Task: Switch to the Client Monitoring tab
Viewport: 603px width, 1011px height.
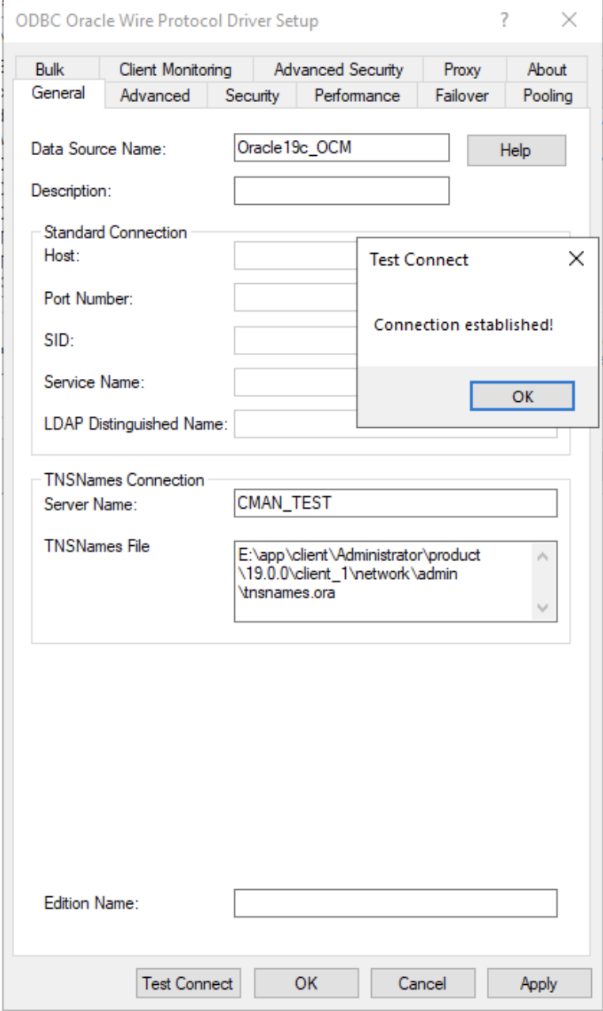Action: point(175,69)
